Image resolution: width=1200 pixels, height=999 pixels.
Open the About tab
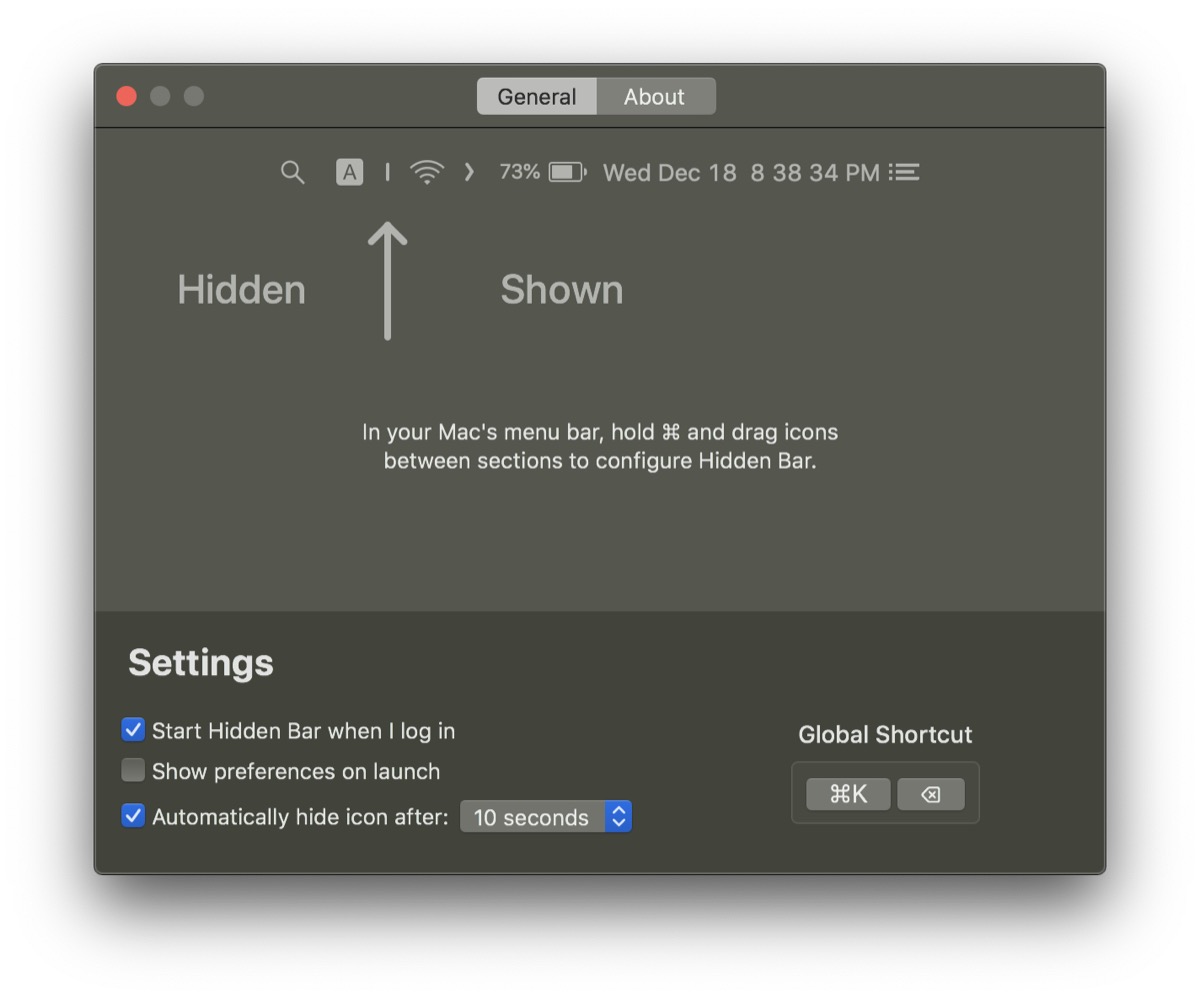655,96
